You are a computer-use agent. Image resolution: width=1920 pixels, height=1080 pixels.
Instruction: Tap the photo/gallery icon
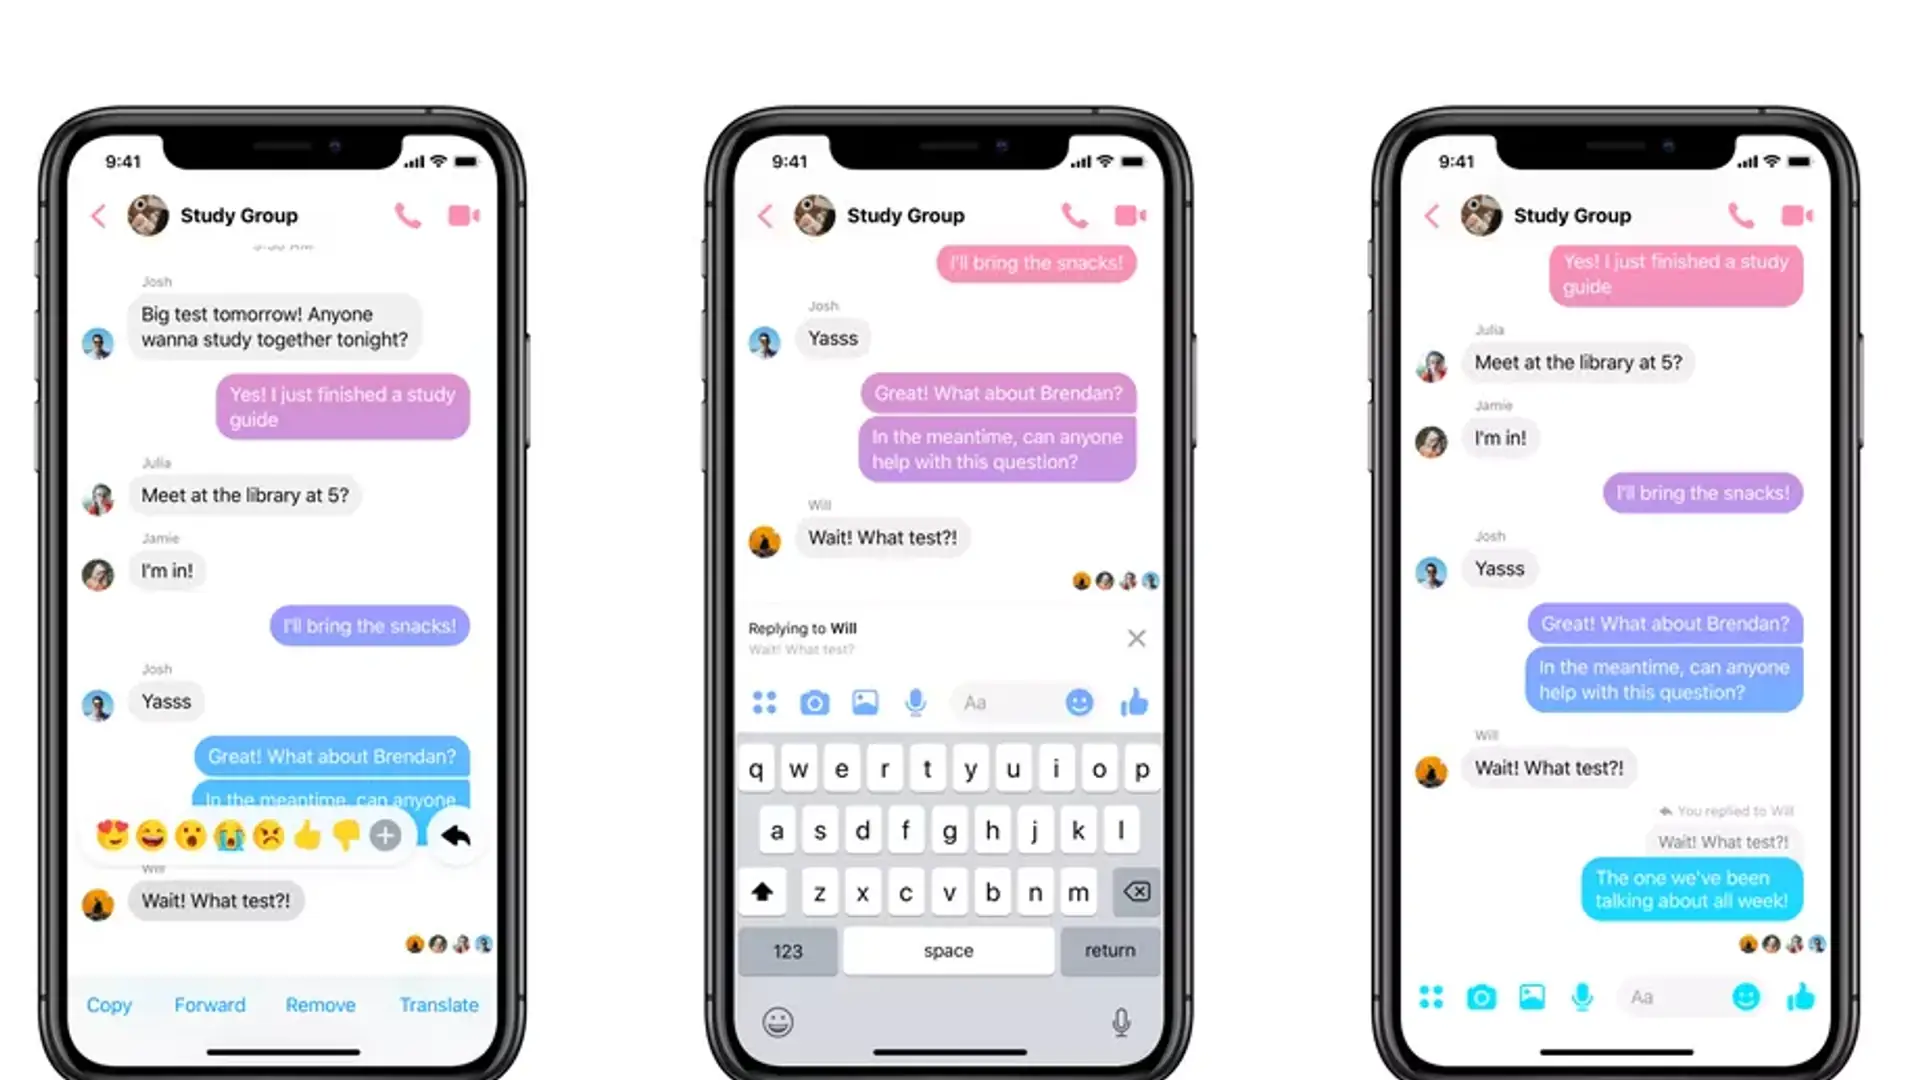coord(865,703)
